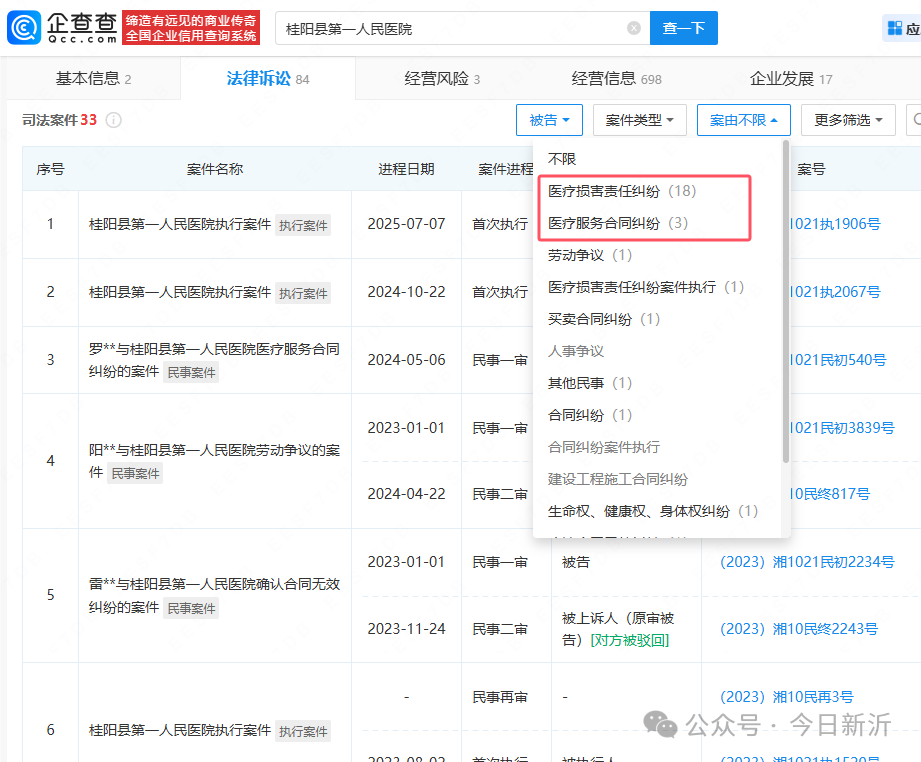Screen dimensions: 921x762
Task: Click the search magnifier icon beside 更多筛选
Action: (x=916, y=120)
